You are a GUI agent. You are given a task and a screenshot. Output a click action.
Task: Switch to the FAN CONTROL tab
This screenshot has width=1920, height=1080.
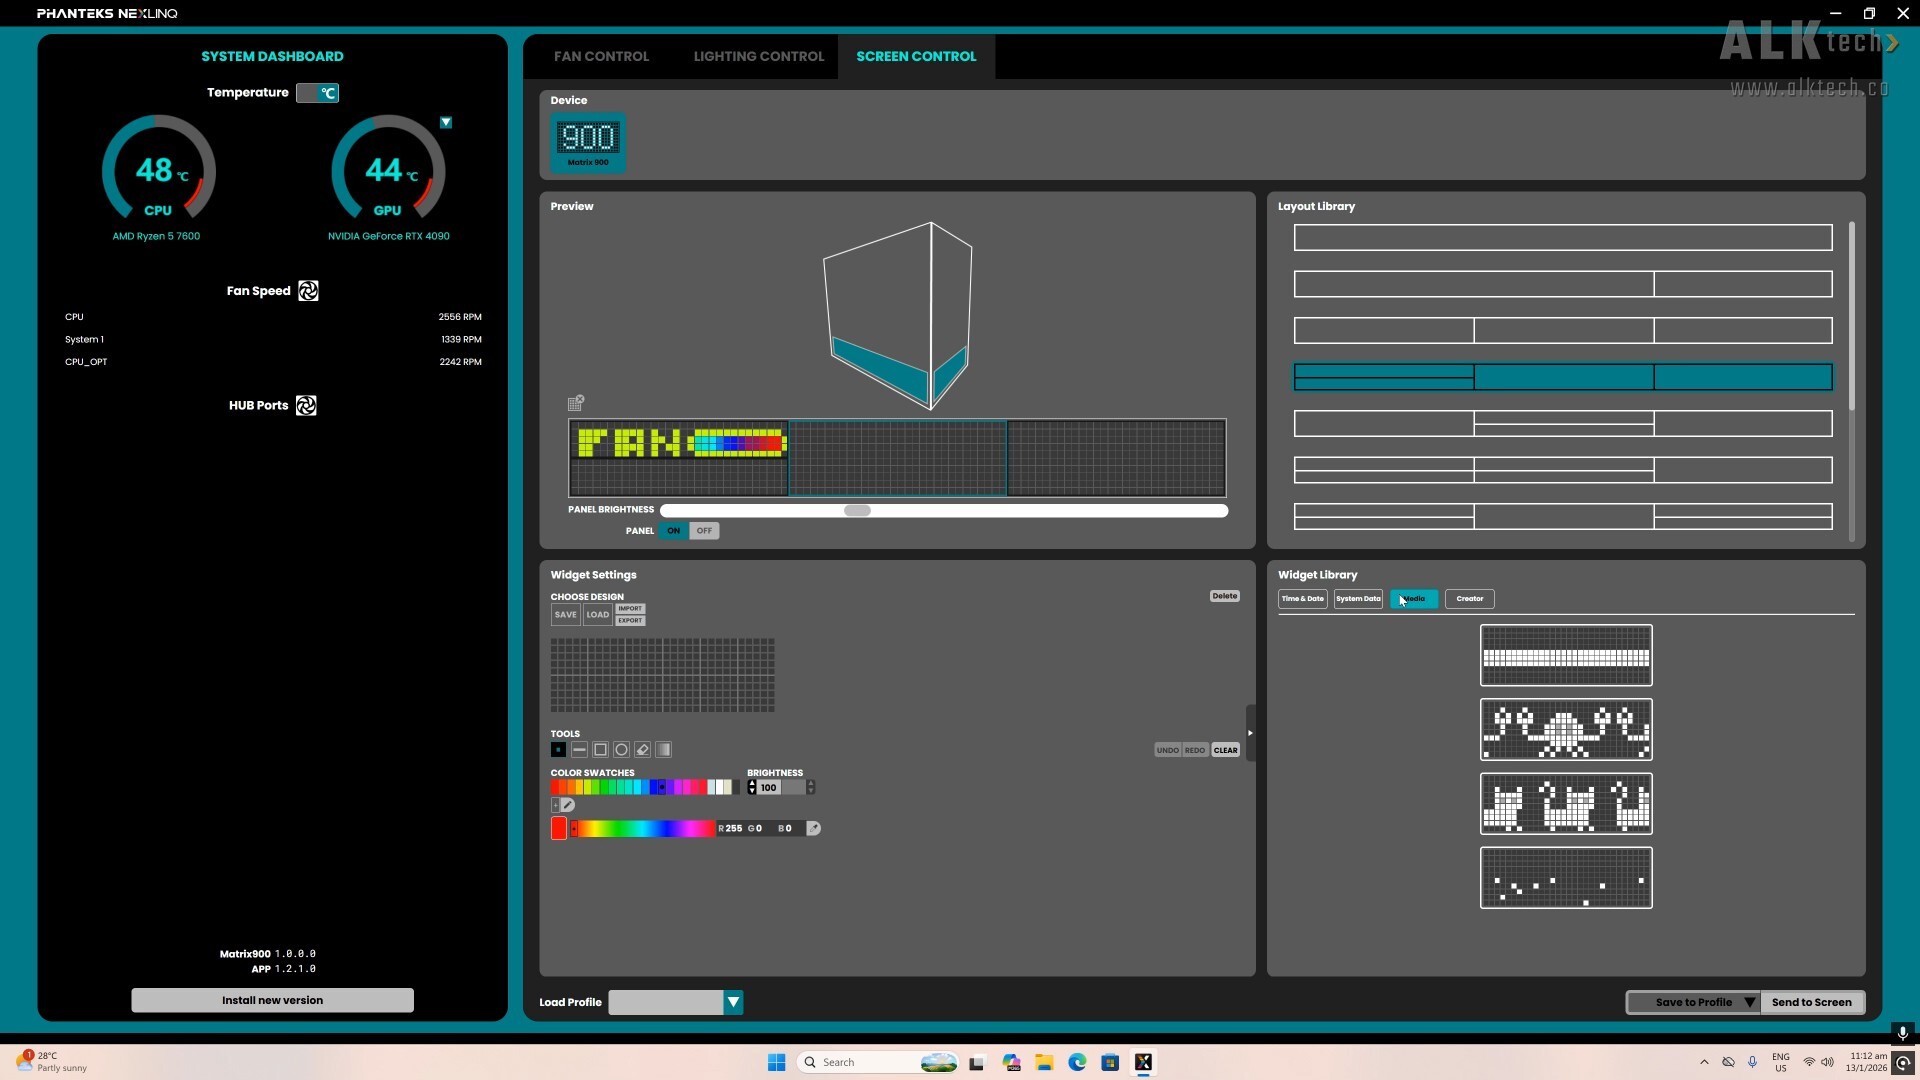click(x=601, y=56)
